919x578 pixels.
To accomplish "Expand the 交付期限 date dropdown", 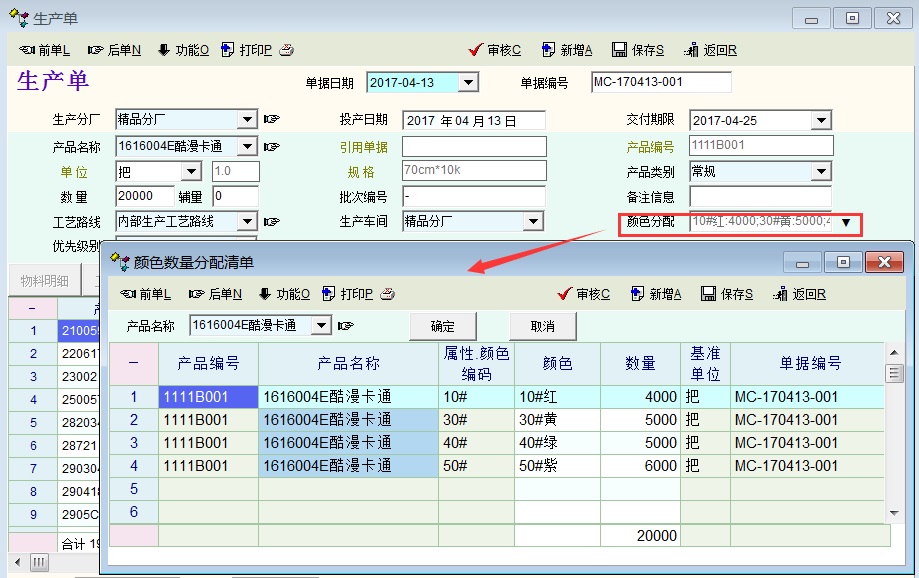I will [822, 120].
